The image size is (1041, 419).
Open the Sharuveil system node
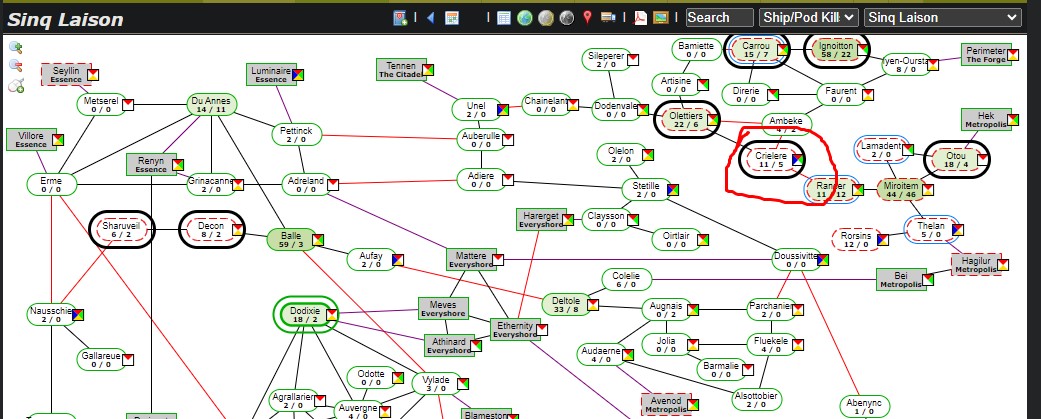pos(121,230)
